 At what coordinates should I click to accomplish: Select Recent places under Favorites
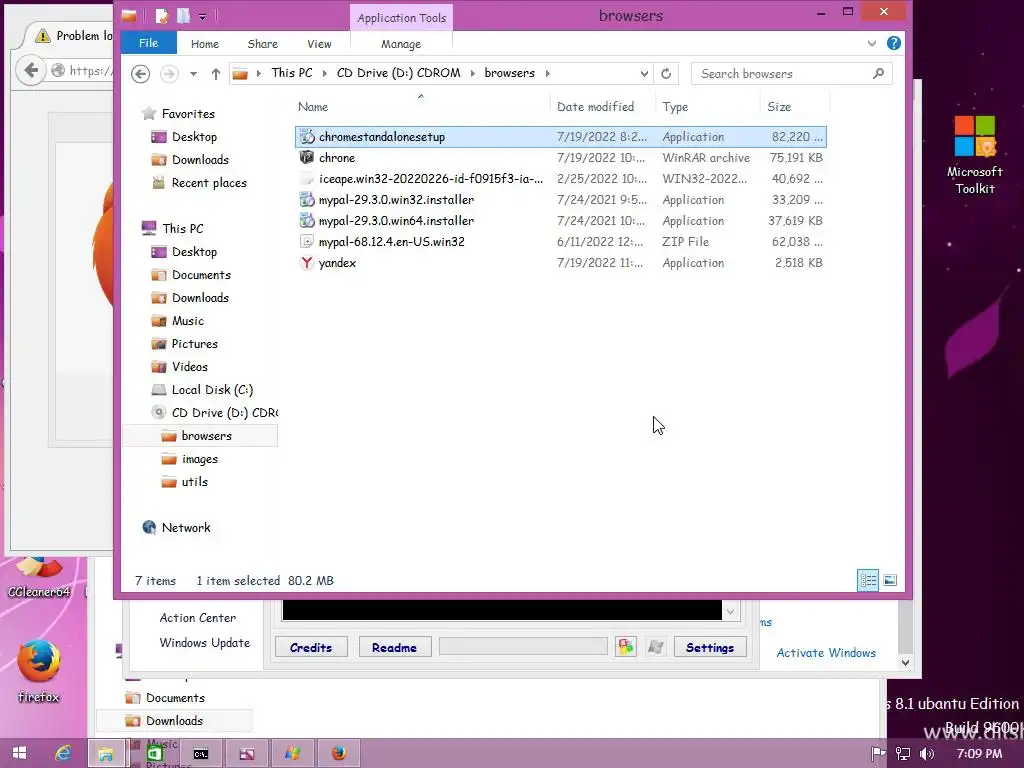[x=209, y=183]
